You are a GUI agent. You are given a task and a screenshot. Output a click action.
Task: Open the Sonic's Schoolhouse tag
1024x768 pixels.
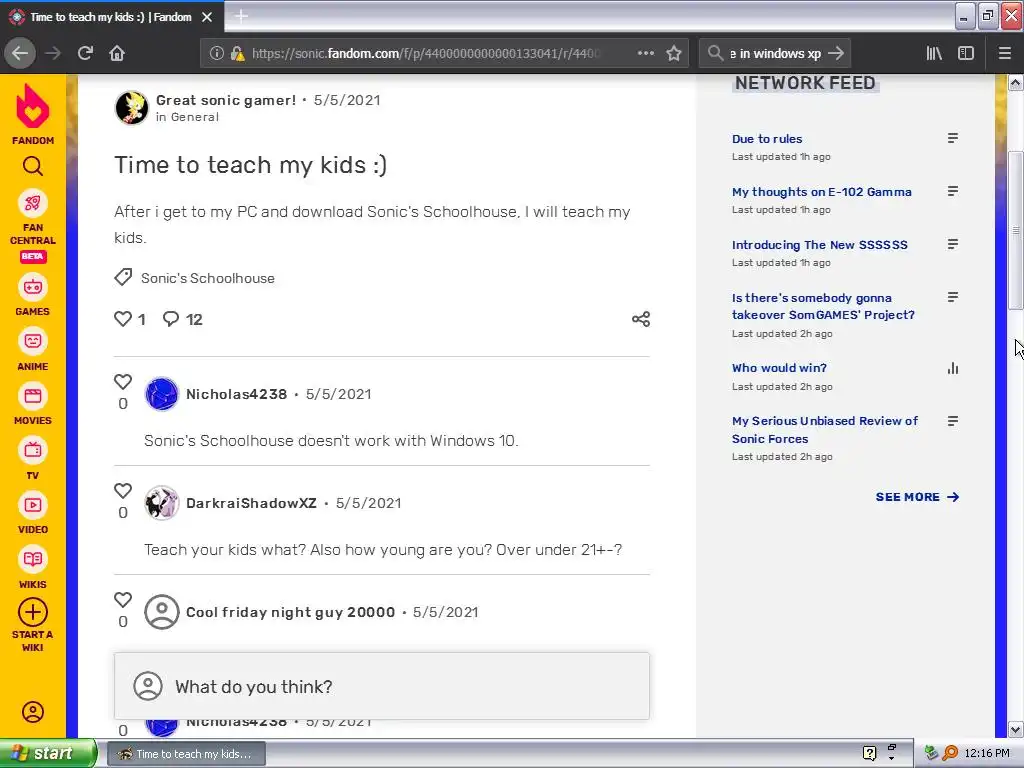coord(208,278)
